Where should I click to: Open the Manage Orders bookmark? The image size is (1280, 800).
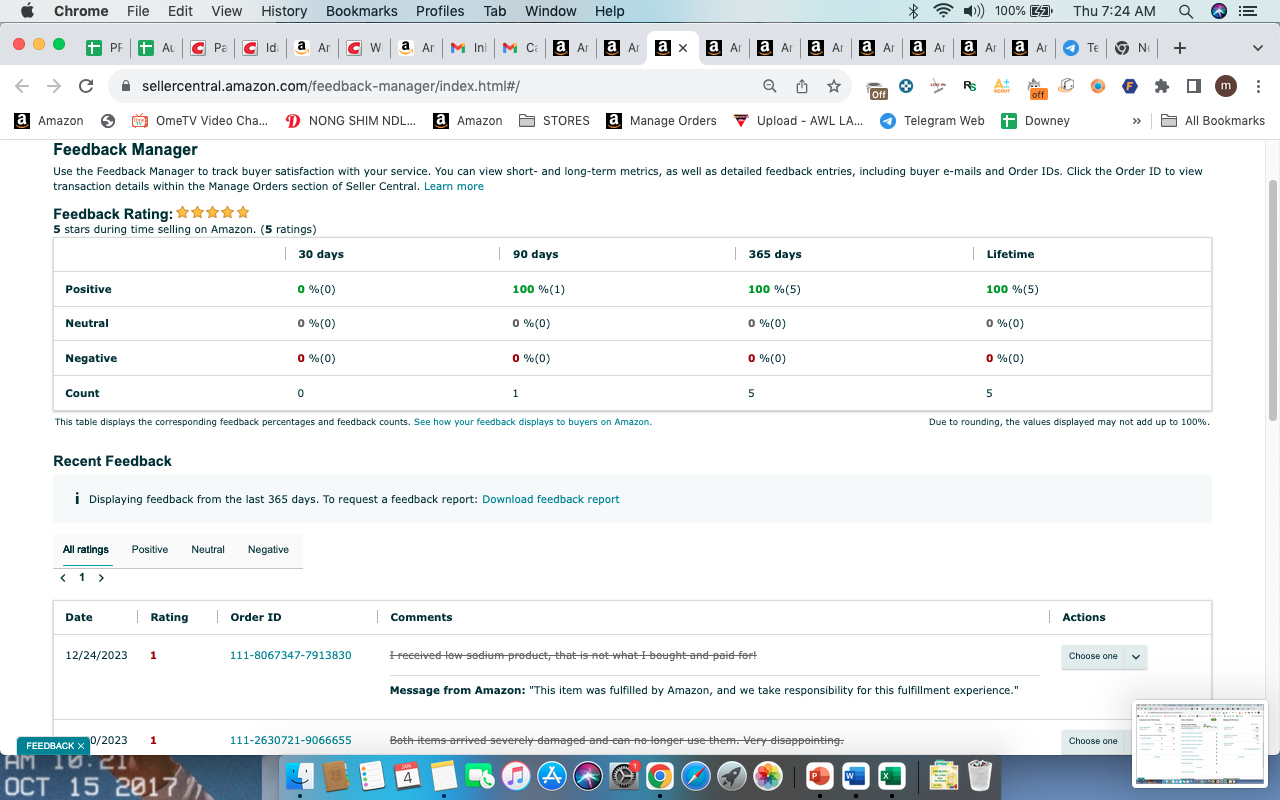[x=662, y=120]
